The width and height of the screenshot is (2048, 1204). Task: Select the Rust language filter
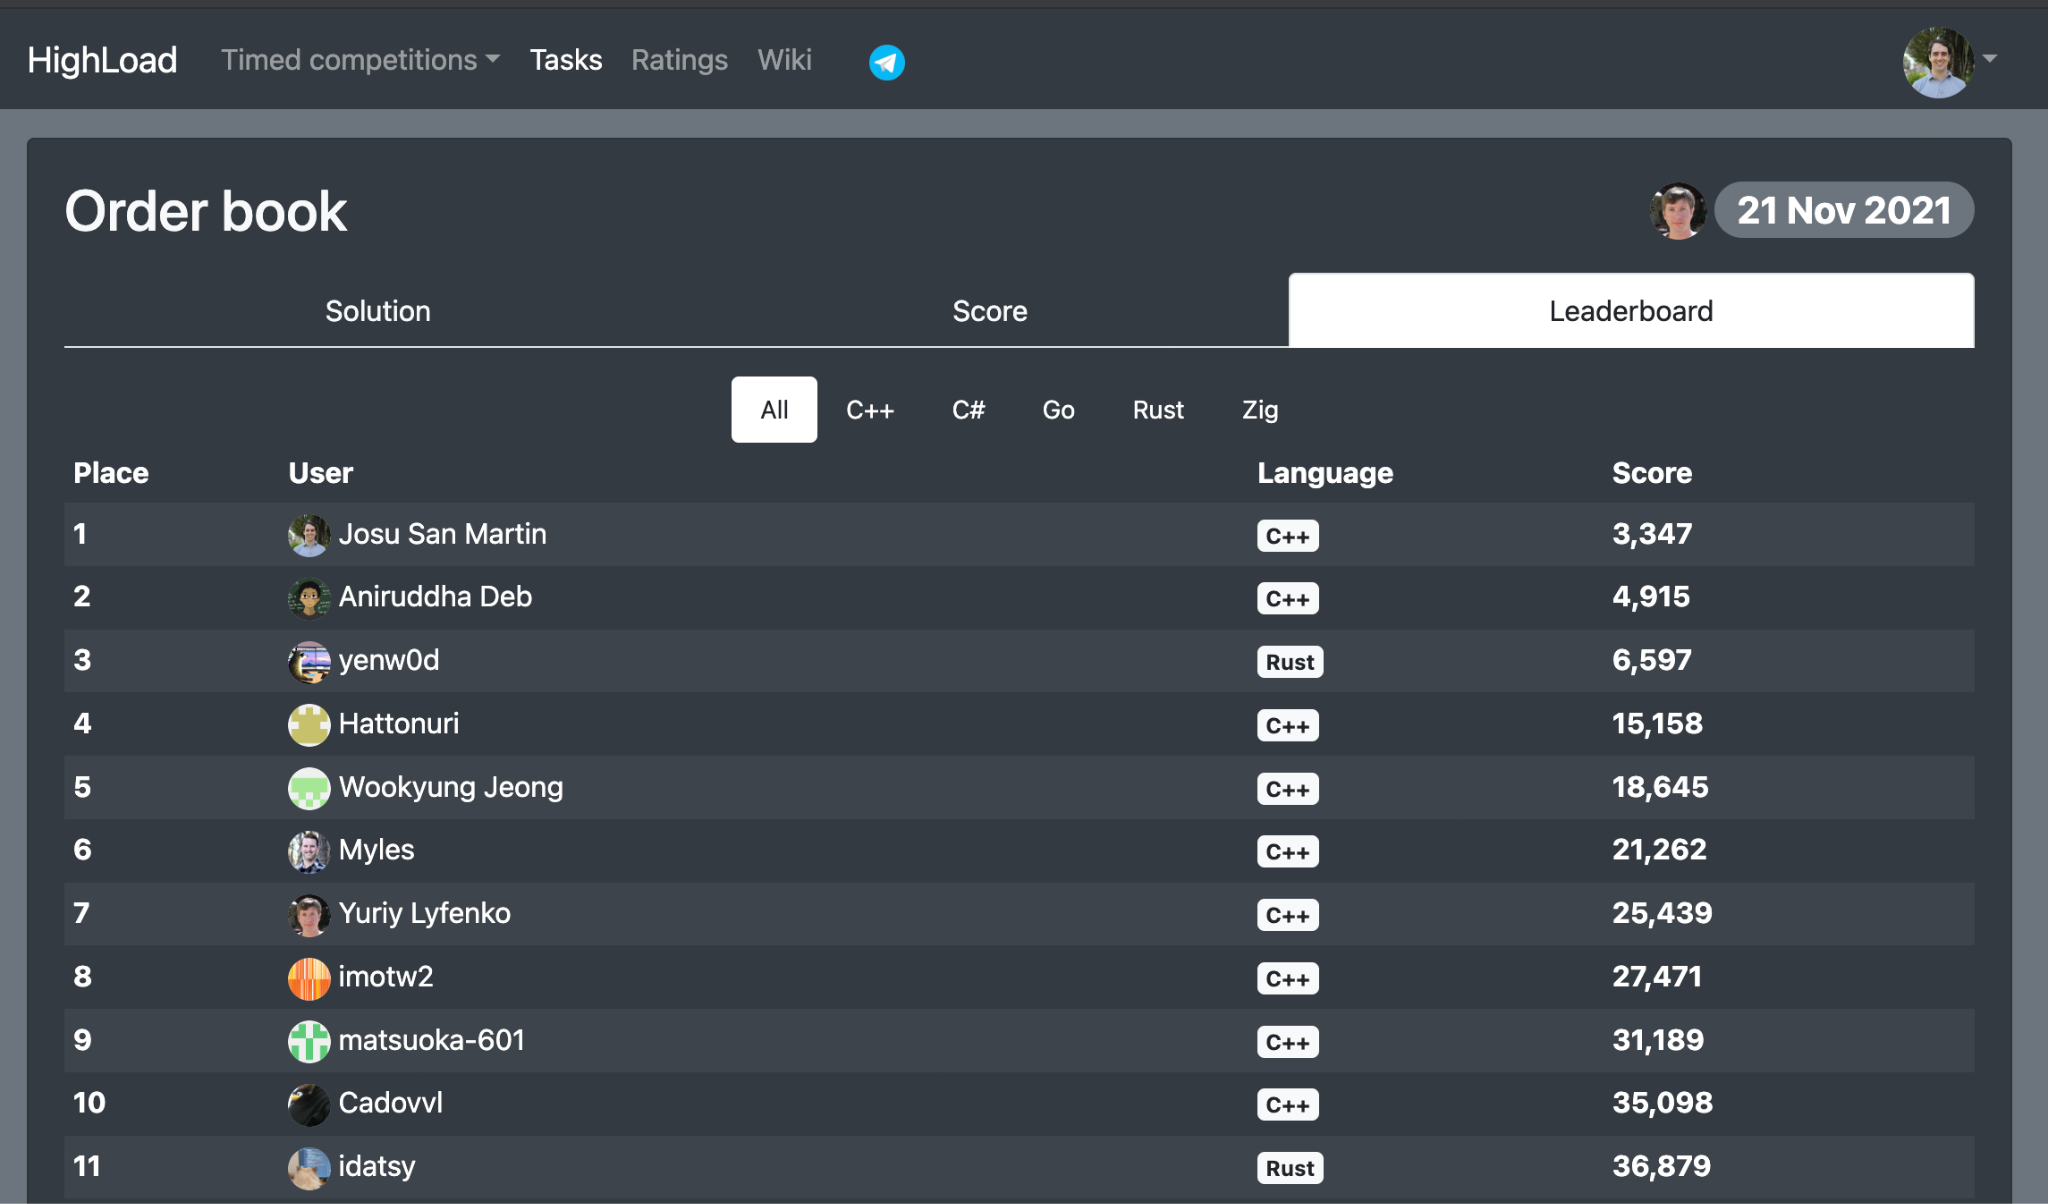pyautogui.click(x=1157, y=409)
